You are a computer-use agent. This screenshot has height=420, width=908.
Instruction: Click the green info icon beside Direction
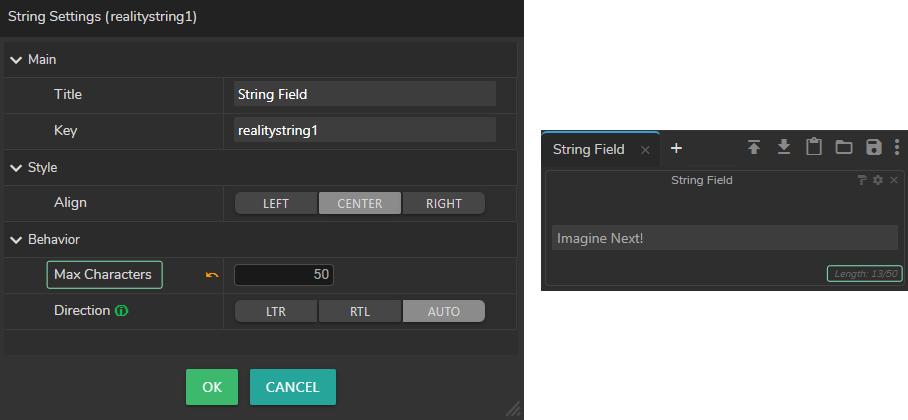(122, 311)
